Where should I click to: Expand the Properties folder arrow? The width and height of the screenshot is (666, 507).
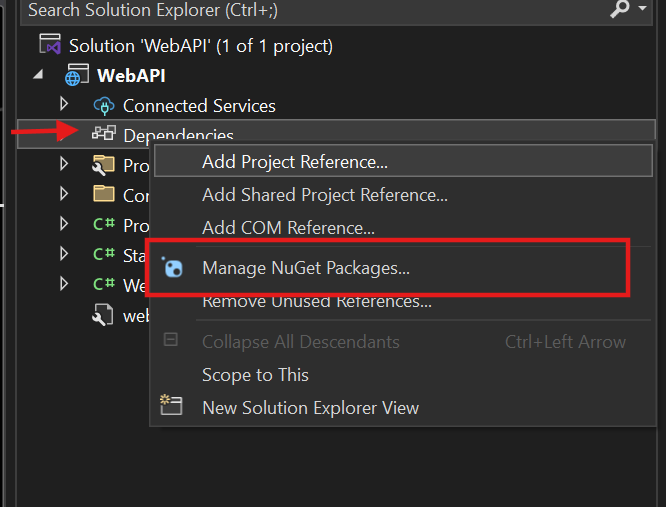(65, 163)
